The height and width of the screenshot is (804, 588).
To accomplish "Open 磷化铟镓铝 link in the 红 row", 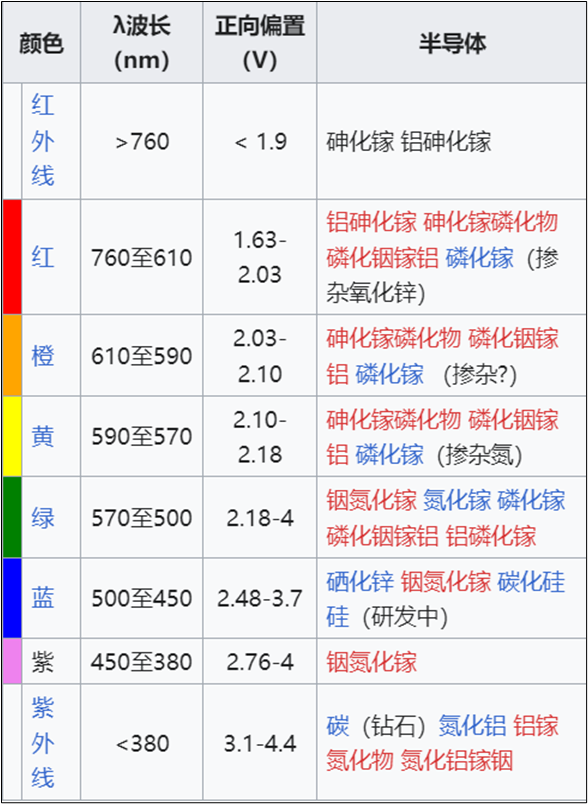I will click(382, 258).
